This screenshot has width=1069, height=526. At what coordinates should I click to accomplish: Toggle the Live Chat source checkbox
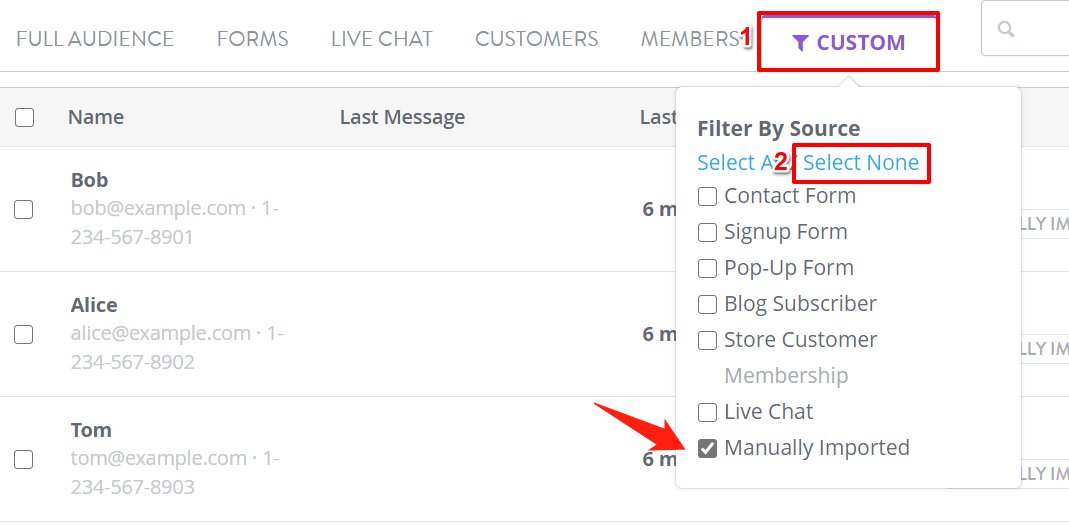coord(708,412)
